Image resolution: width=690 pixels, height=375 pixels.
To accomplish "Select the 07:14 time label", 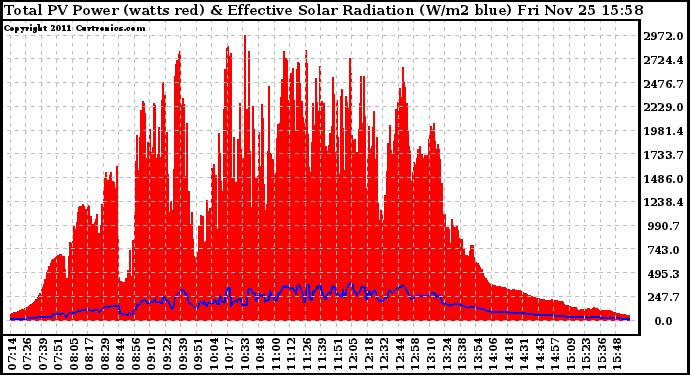I will pos(12,353).
